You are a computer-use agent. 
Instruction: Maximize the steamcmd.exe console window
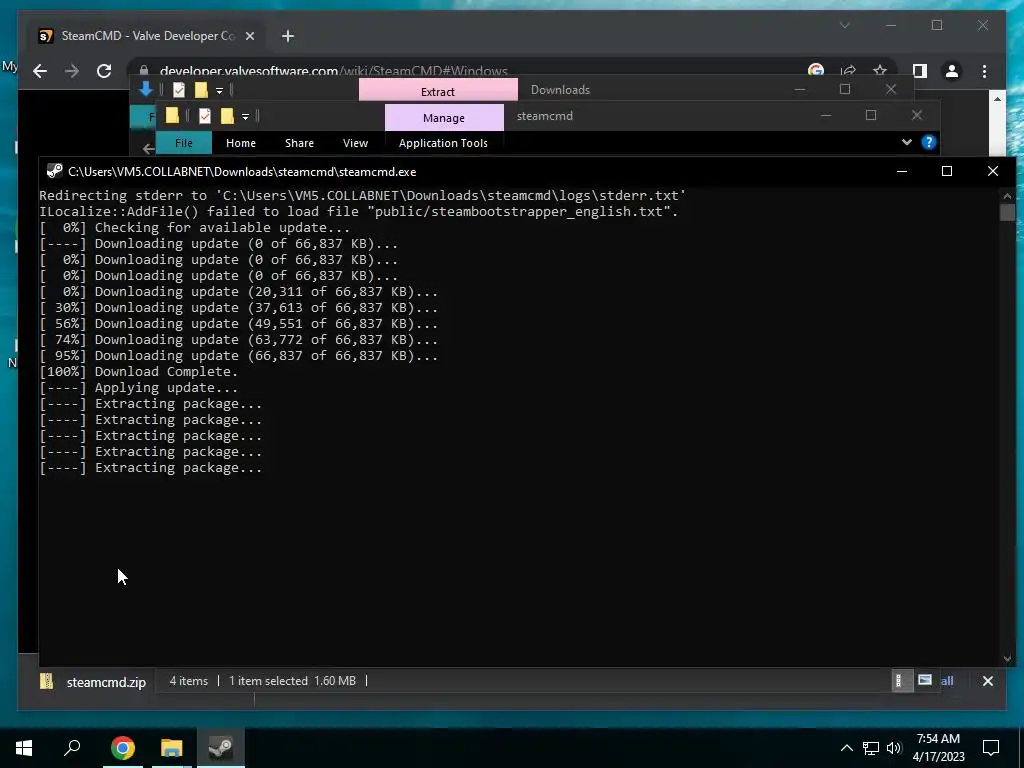click(947, 171)
